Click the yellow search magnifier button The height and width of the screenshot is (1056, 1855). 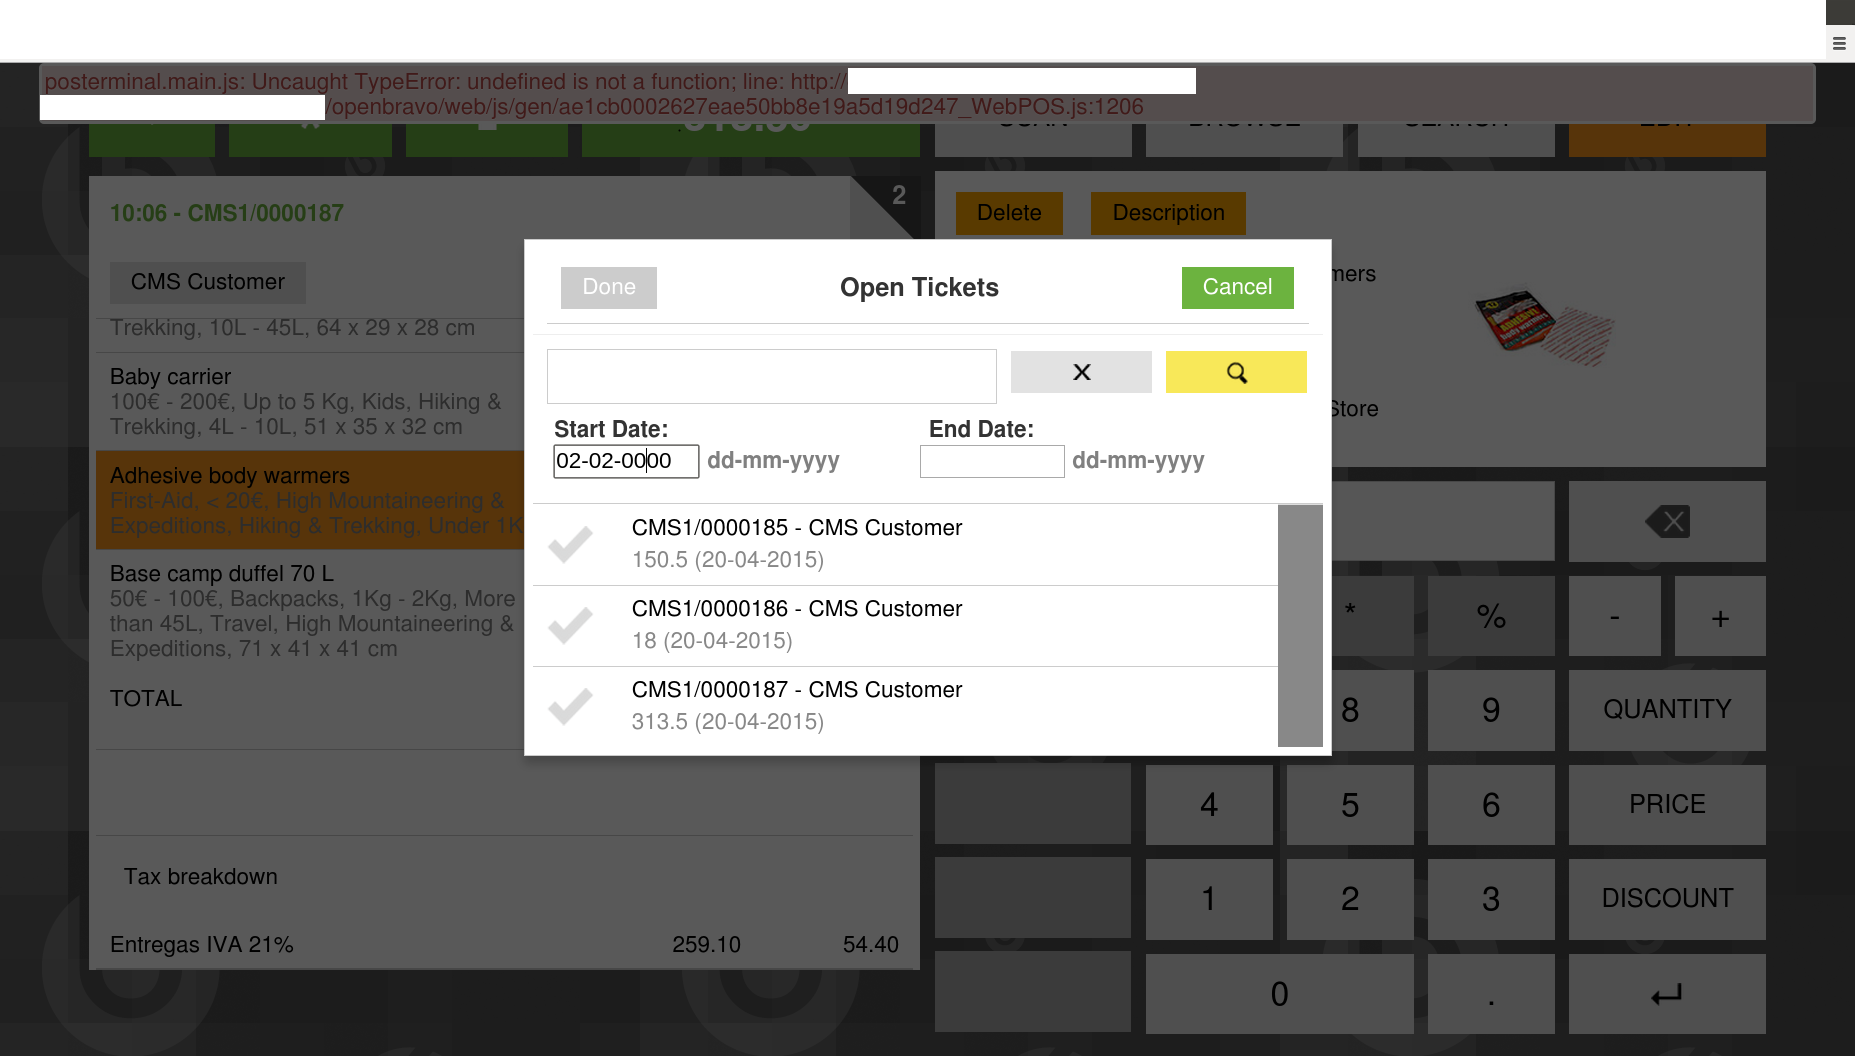coord(1235,372)
